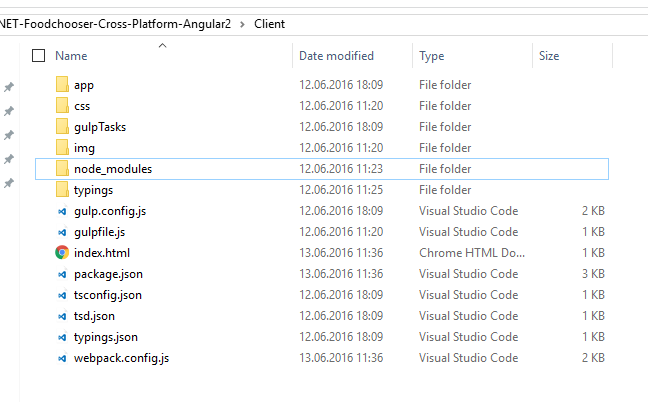Screen dimensions: 648x402
Task: Select the tsd.json file name
Action: click(x=94, y=316)
